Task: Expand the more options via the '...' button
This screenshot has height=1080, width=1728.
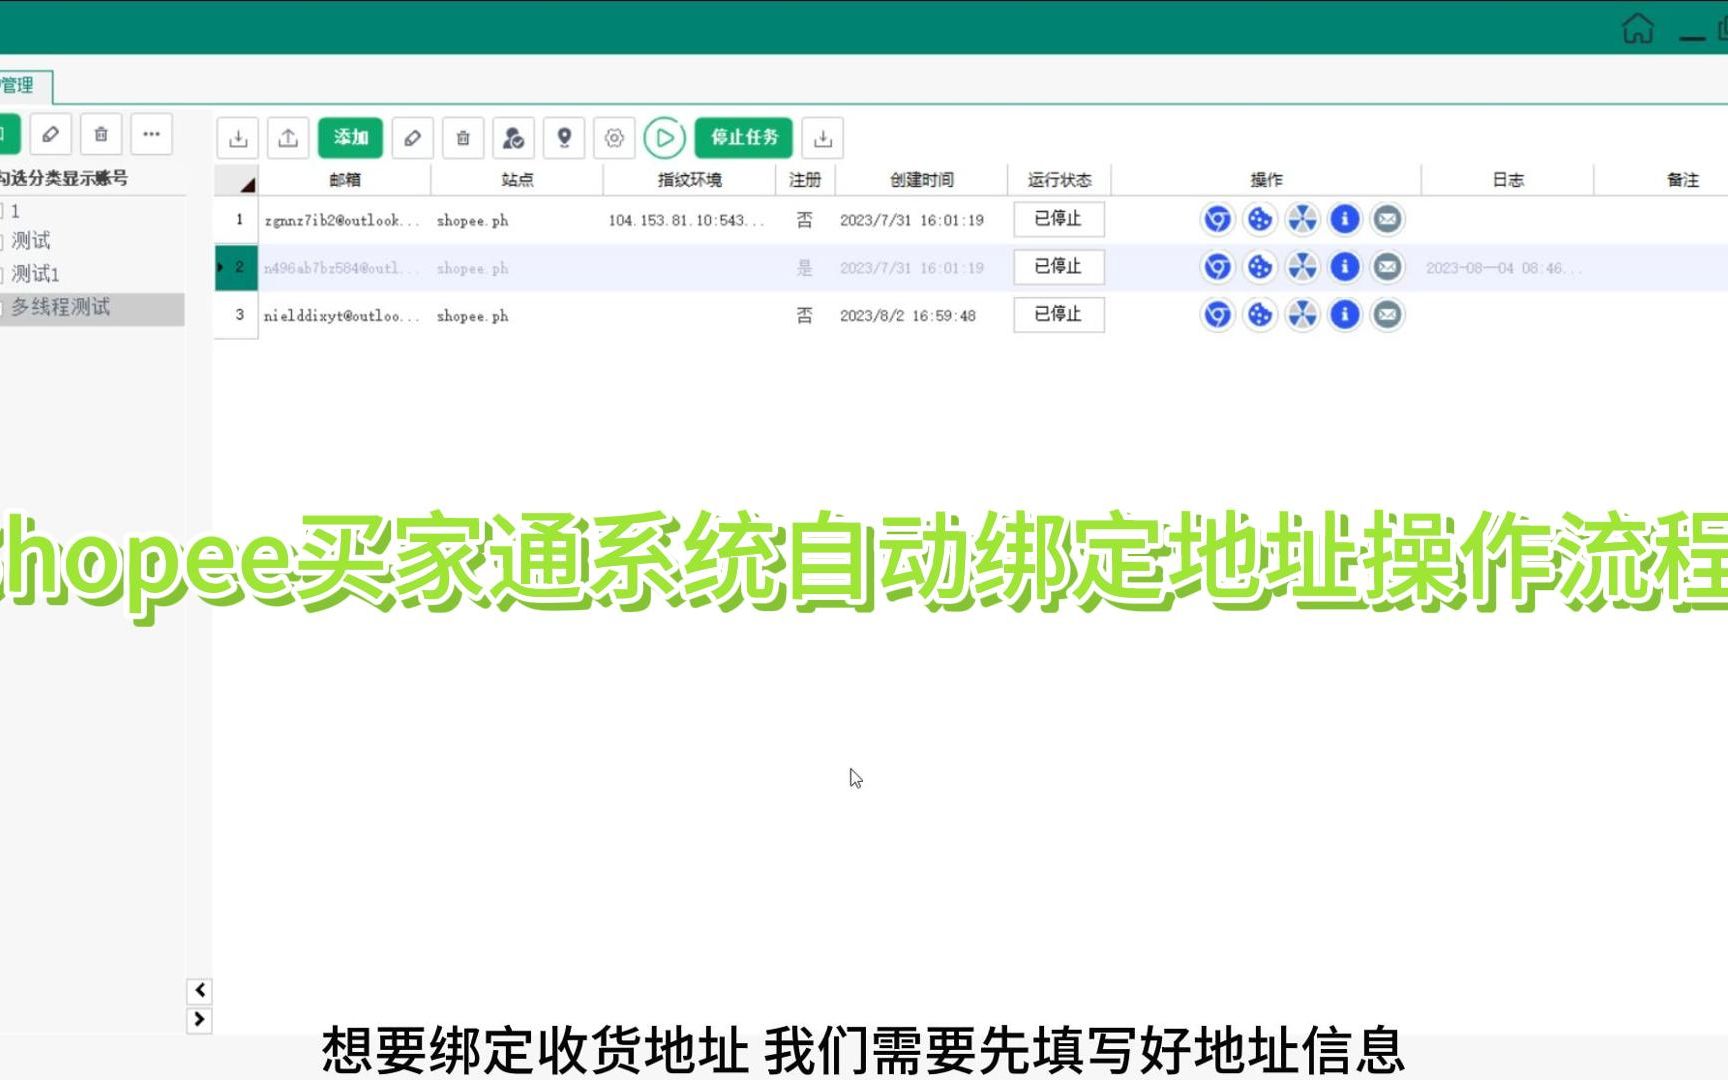Action: 152,134
